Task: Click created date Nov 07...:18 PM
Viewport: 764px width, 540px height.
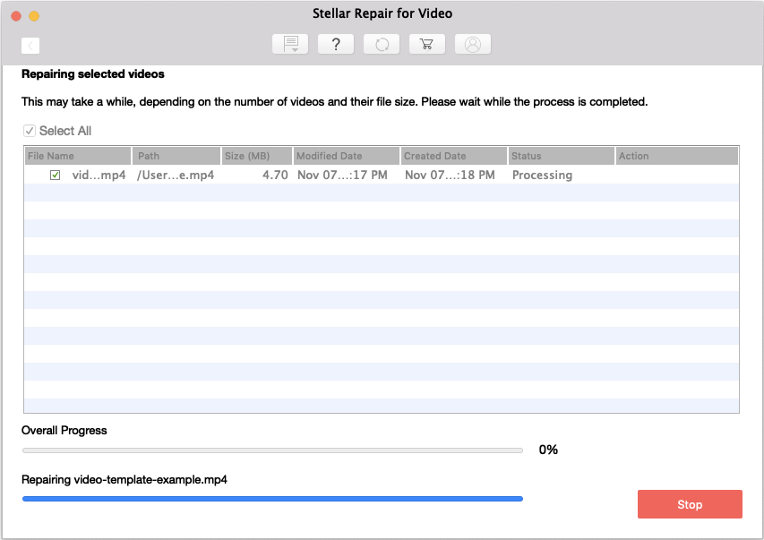Action: [450, 175]
